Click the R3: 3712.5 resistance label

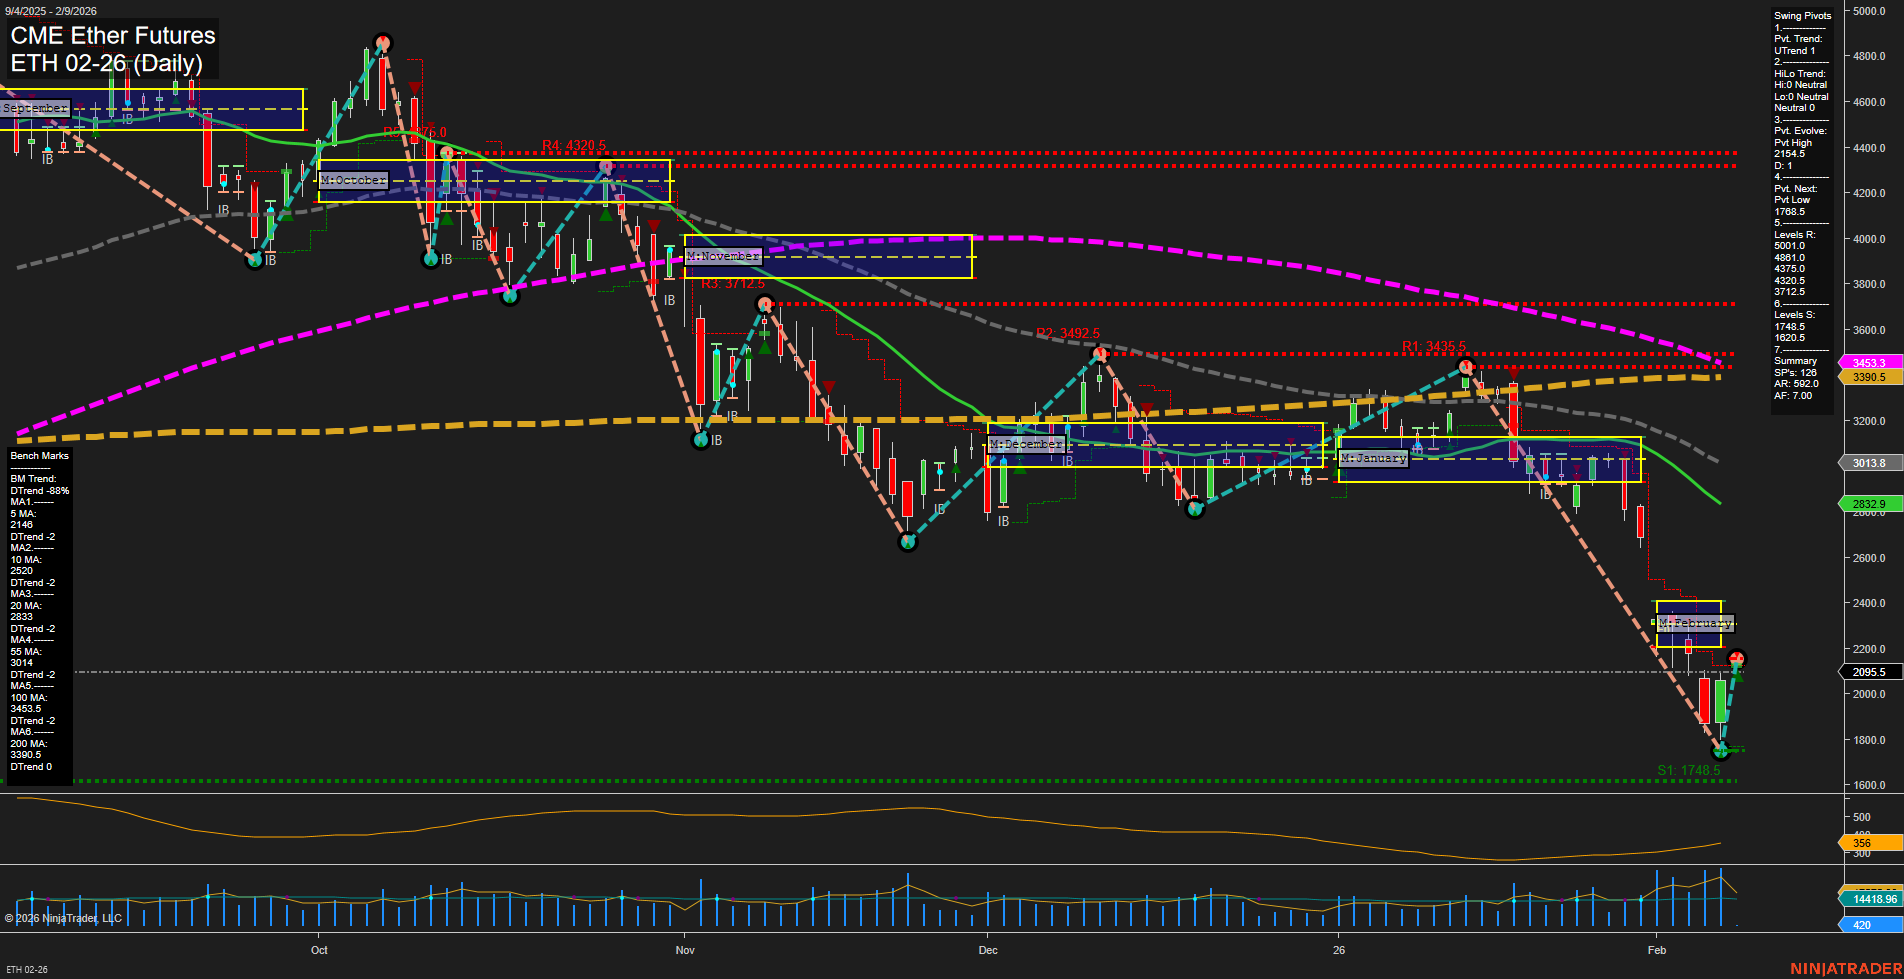[x=735, y=283]
